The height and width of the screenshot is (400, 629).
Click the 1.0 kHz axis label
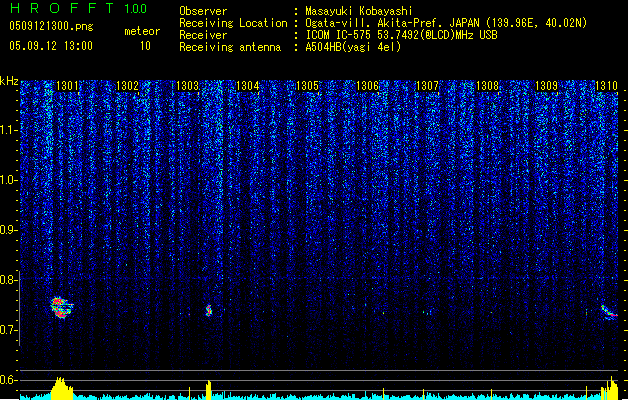(8, 180)
